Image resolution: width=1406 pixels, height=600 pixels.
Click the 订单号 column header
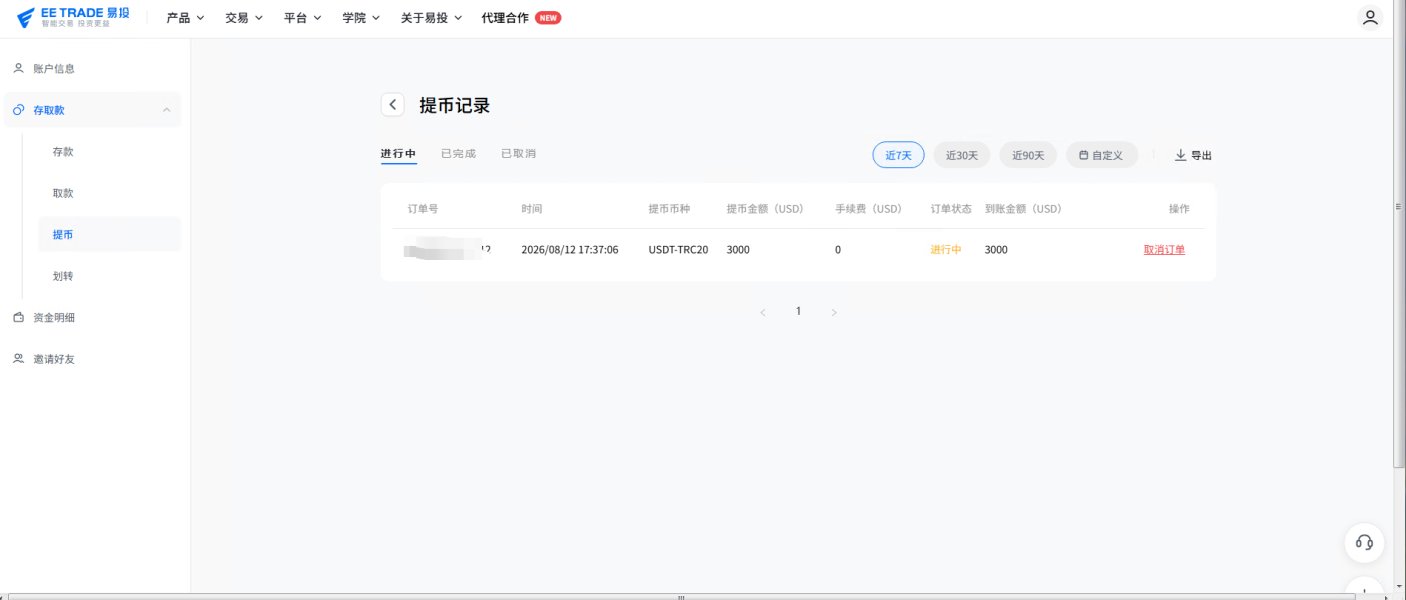(423, 209)
